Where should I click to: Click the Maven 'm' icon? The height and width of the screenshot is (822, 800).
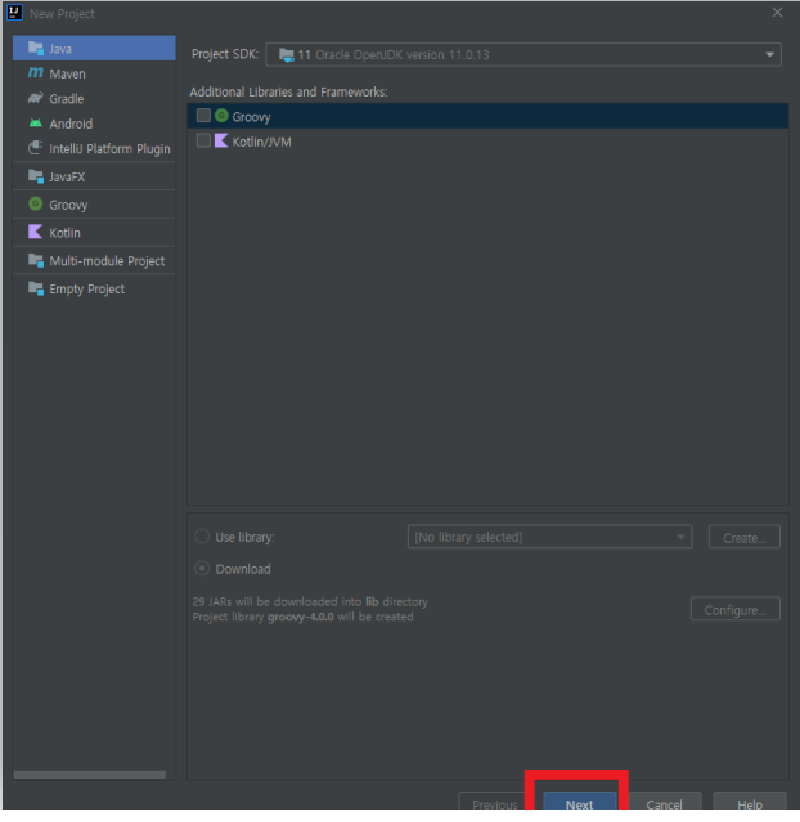pos(36,73)
